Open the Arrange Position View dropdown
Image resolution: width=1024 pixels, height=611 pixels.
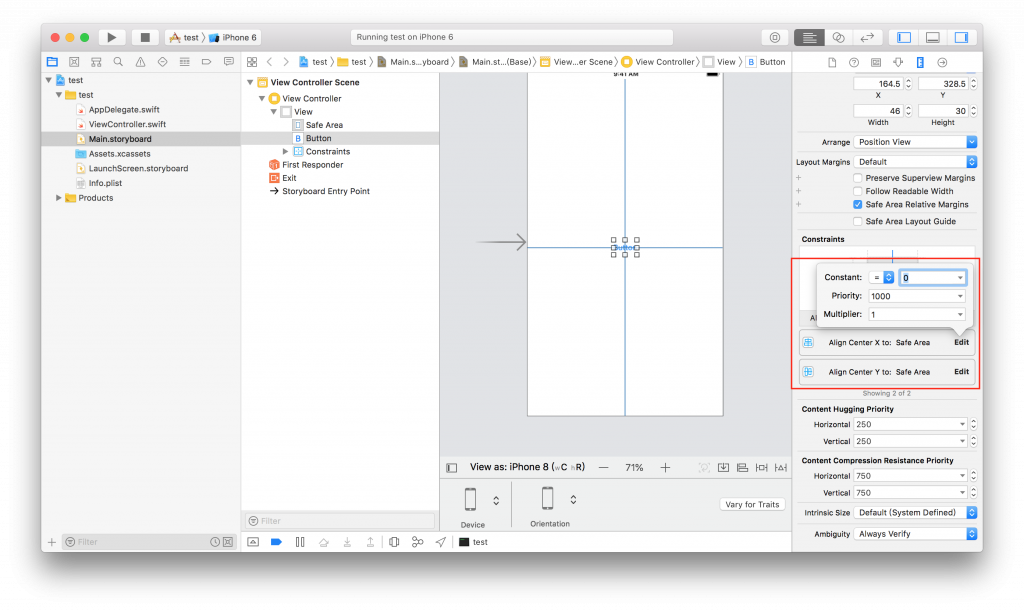915,142
